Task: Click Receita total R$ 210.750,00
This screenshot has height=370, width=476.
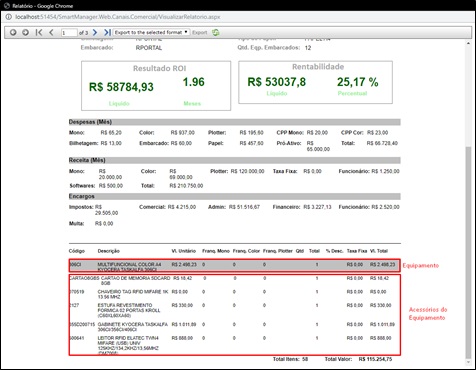Action: coord(186,186)
